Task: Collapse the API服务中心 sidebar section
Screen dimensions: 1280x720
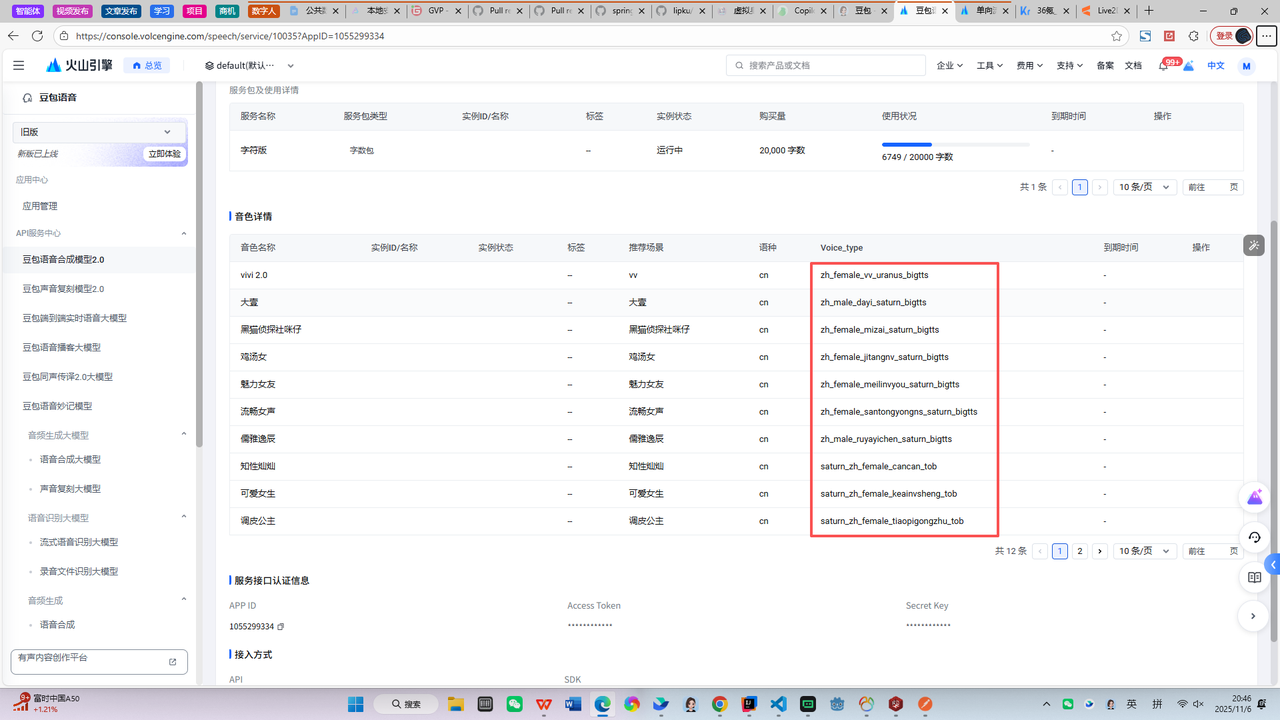Action: [x=183, y=233]
